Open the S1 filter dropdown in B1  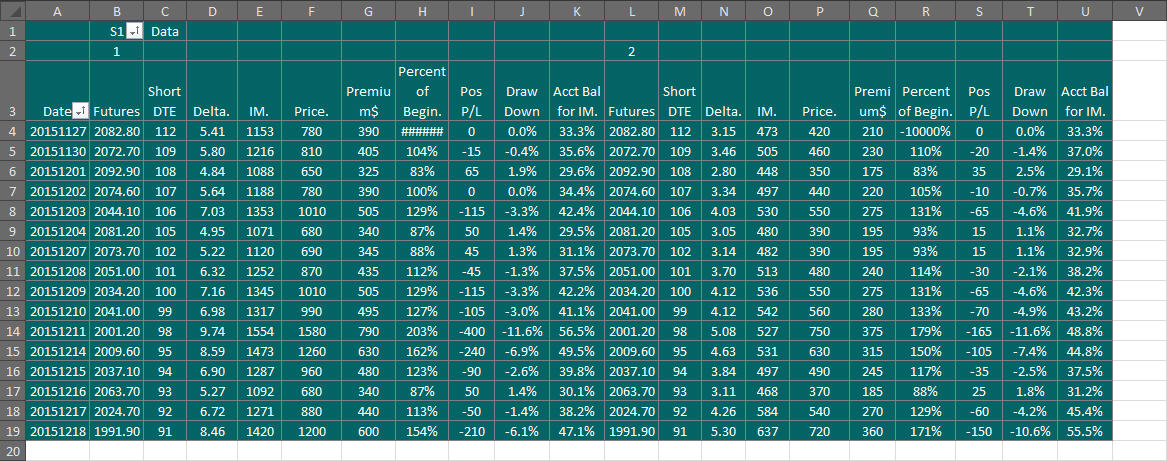click(x=134, y=31)
